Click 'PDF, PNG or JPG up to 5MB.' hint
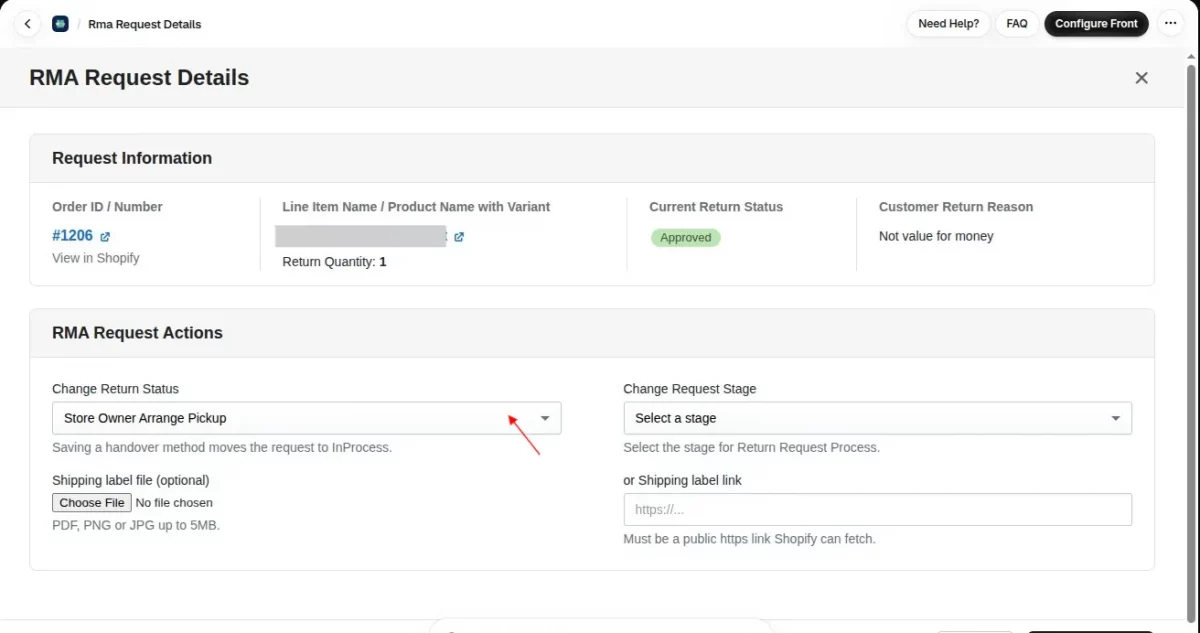Screen dimensions: 1200x633 (x=136, y=525)
